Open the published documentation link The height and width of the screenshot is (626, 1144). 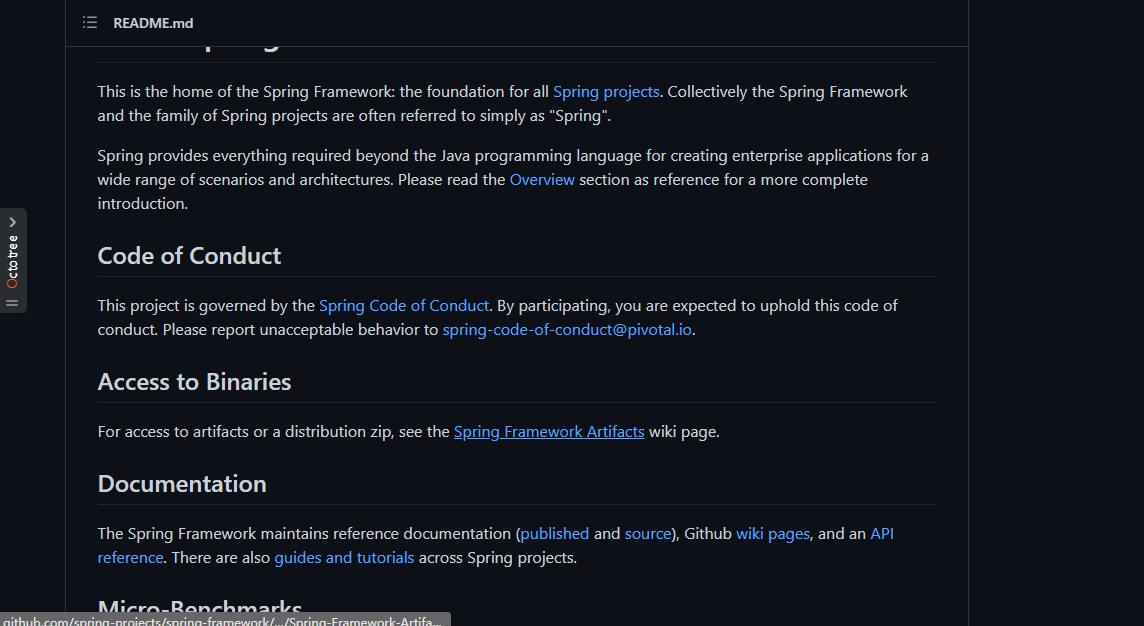554,534
